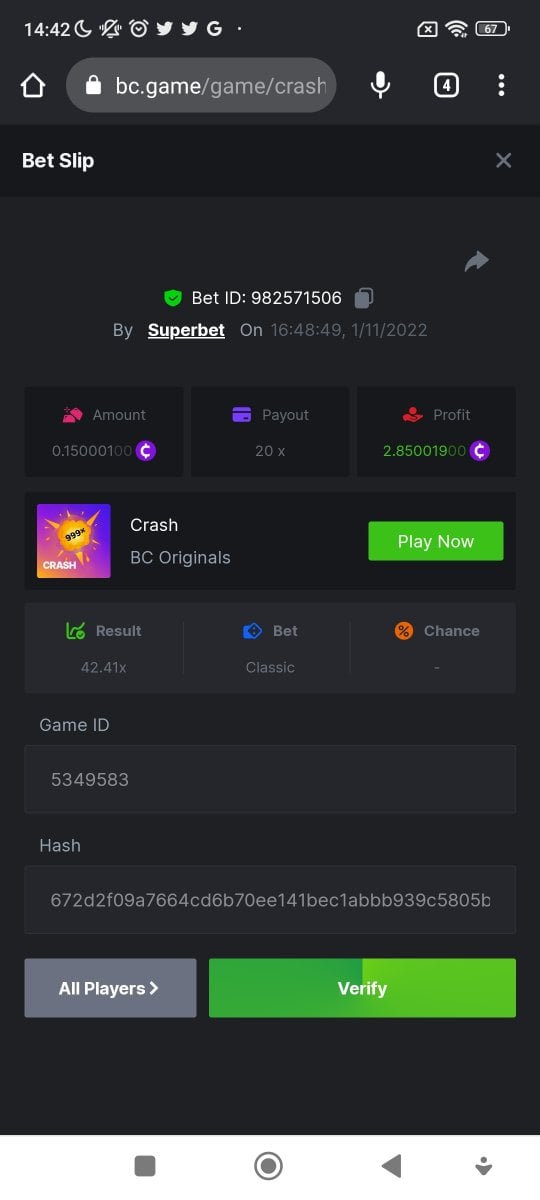Tap the green verified shield icon

pyautogui.click(x=174, y=298)
